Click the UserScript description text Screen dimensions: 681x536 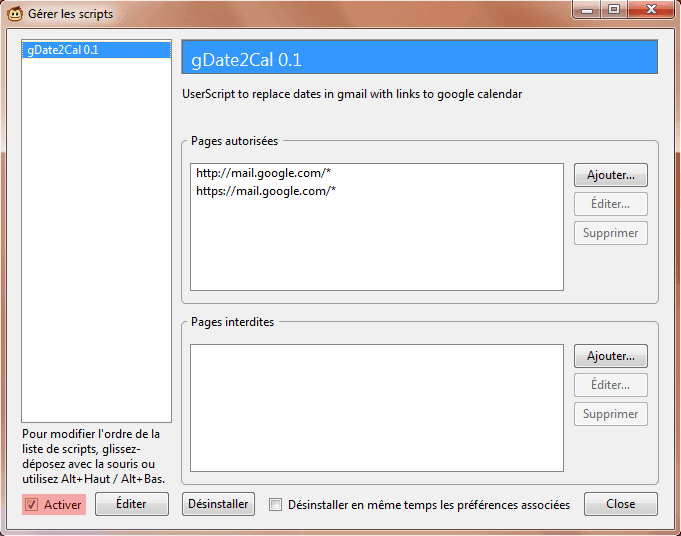[352, 94]
